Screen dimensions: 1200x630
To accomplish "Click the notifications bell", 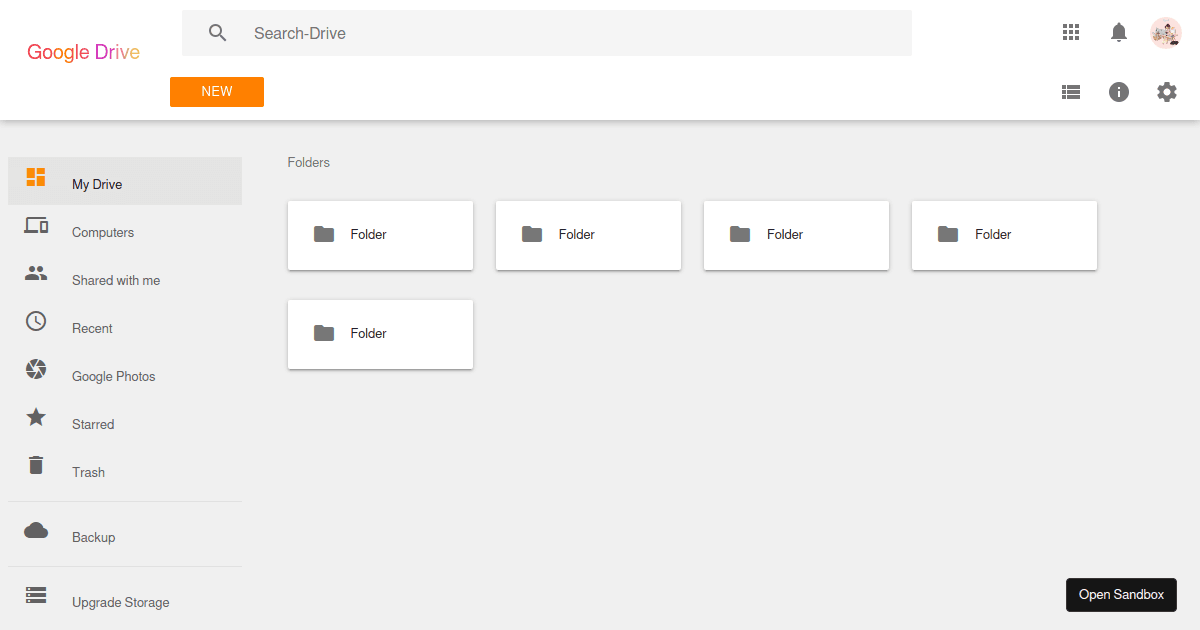I will 1118,32.
